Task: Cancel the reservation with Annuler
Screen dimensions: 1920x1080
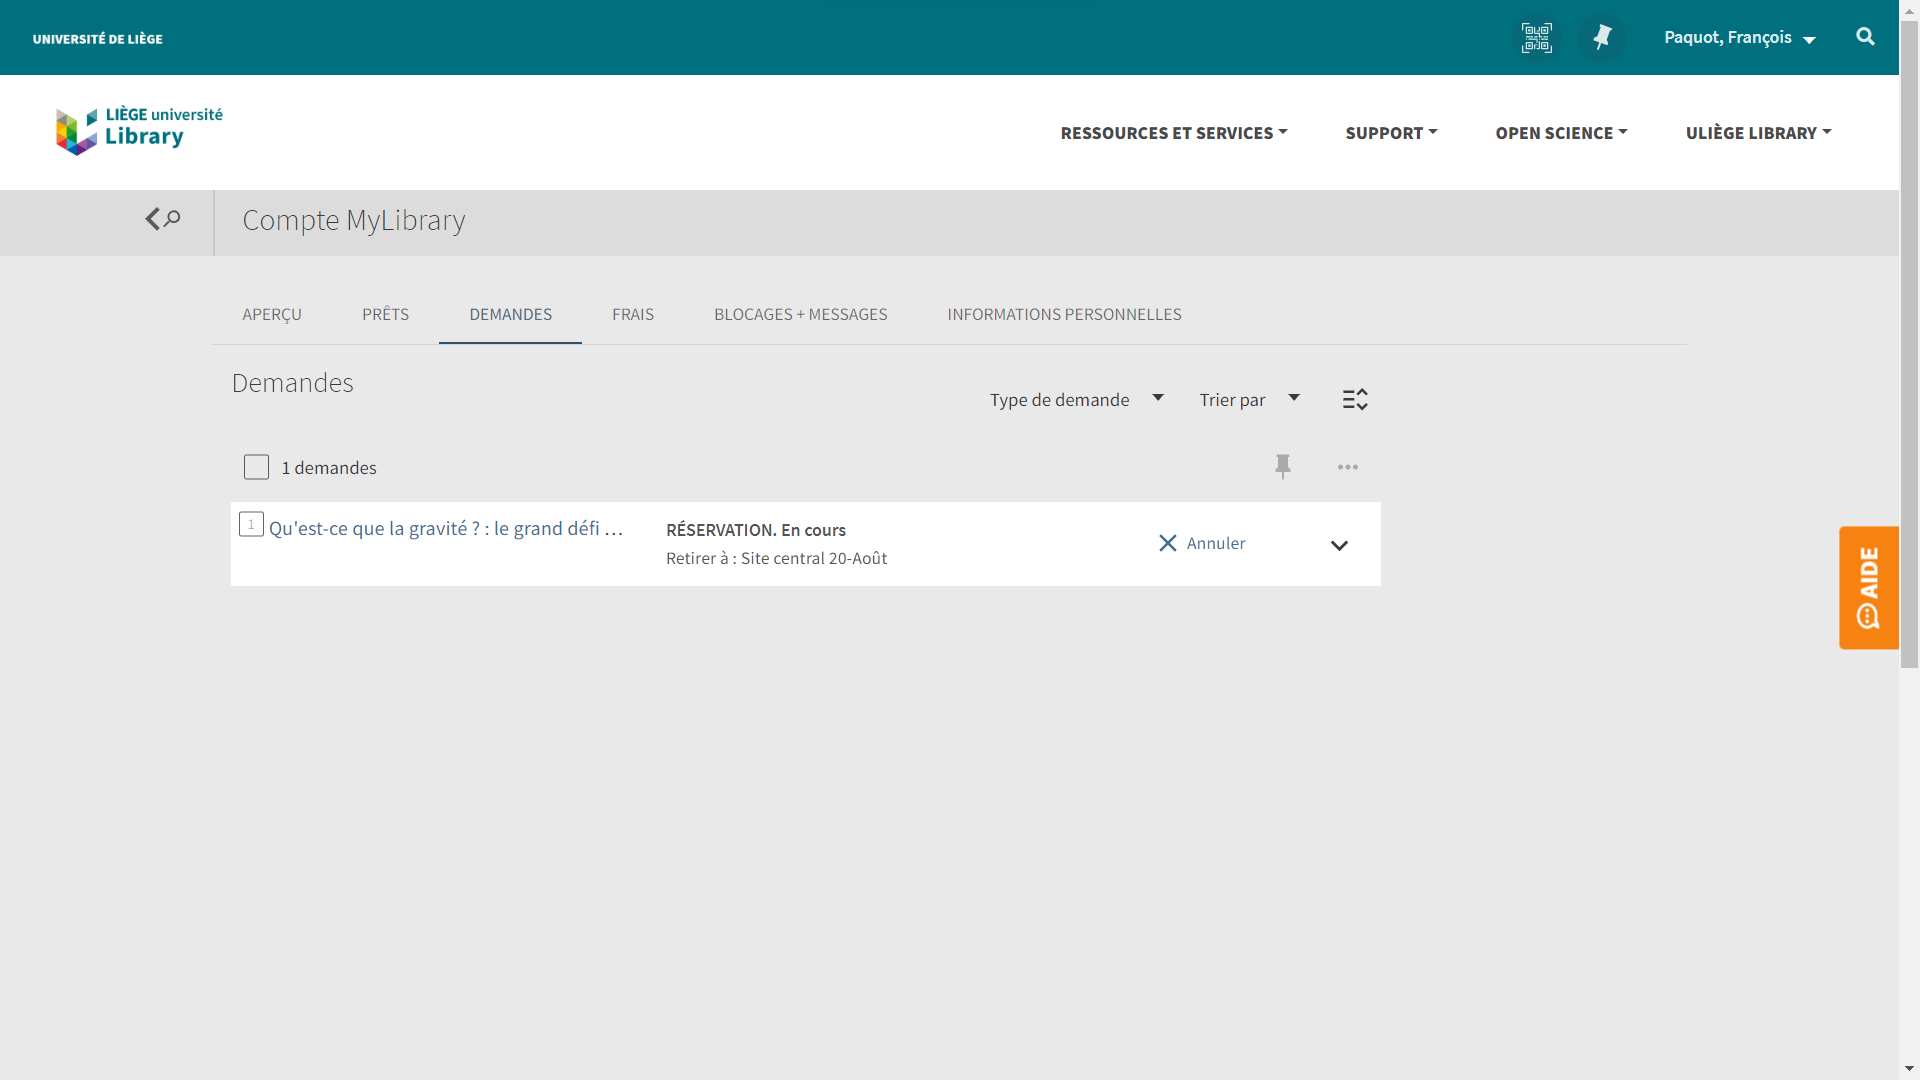Action: [1202, 543]
